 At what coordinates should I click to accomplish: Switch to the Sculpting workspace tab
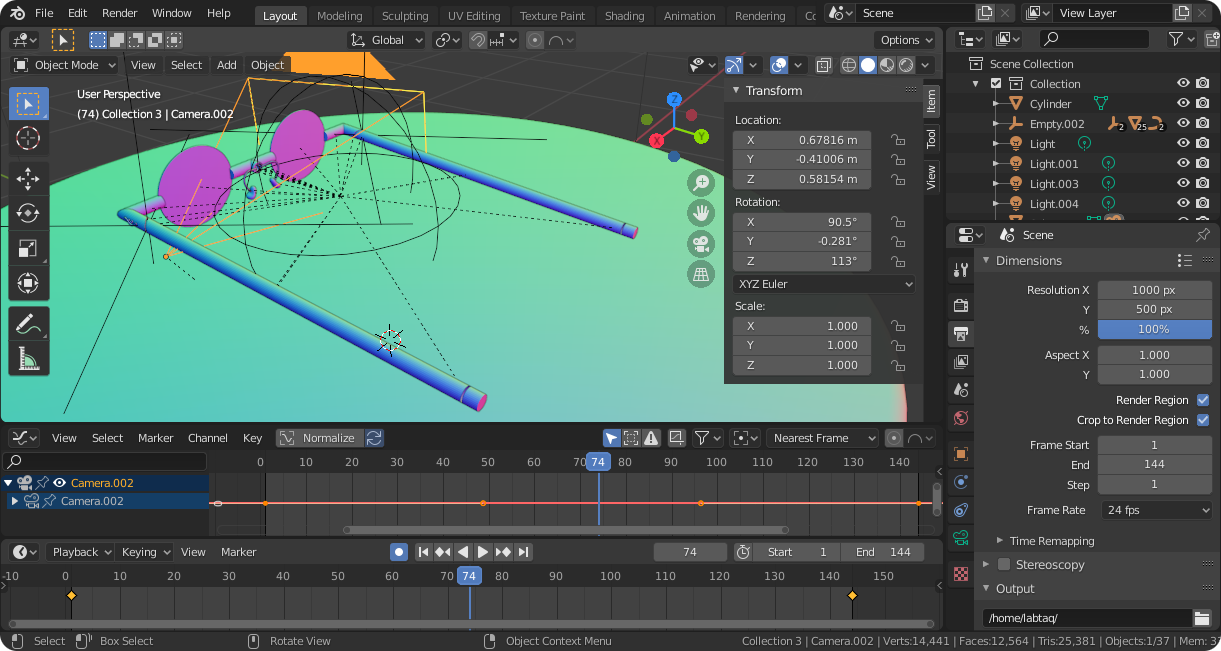point(405,16)
